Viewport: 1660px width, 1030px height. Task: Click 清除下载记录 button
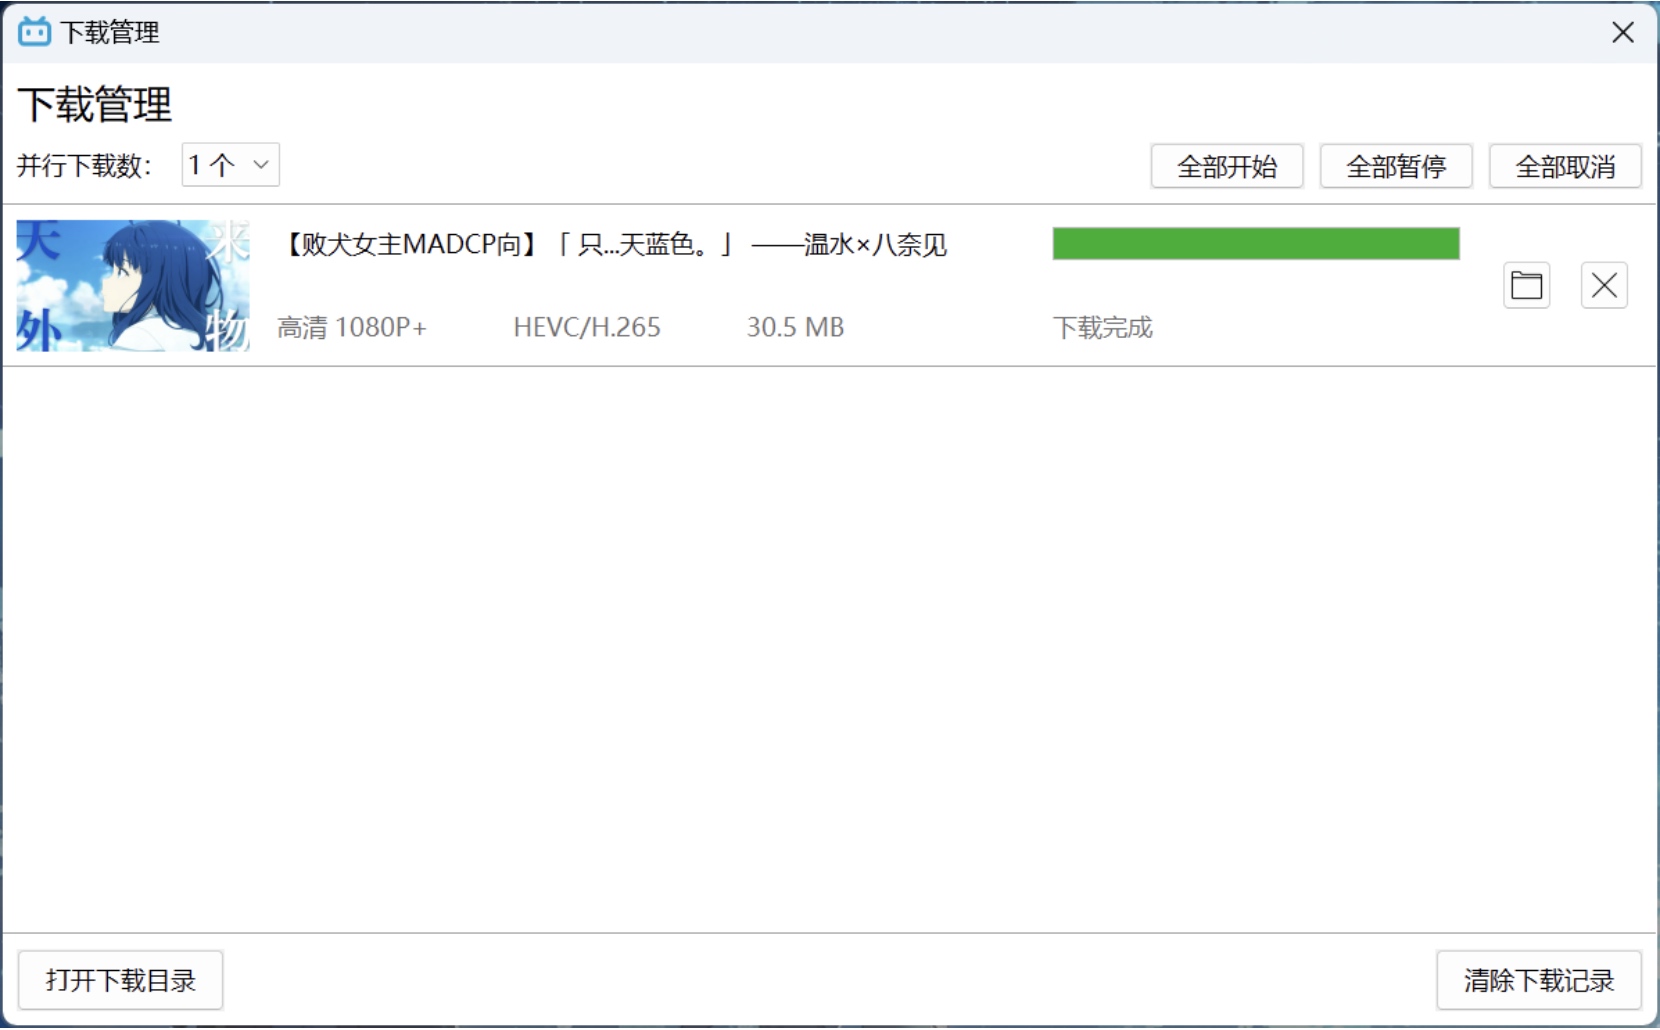click(1539, 980)
